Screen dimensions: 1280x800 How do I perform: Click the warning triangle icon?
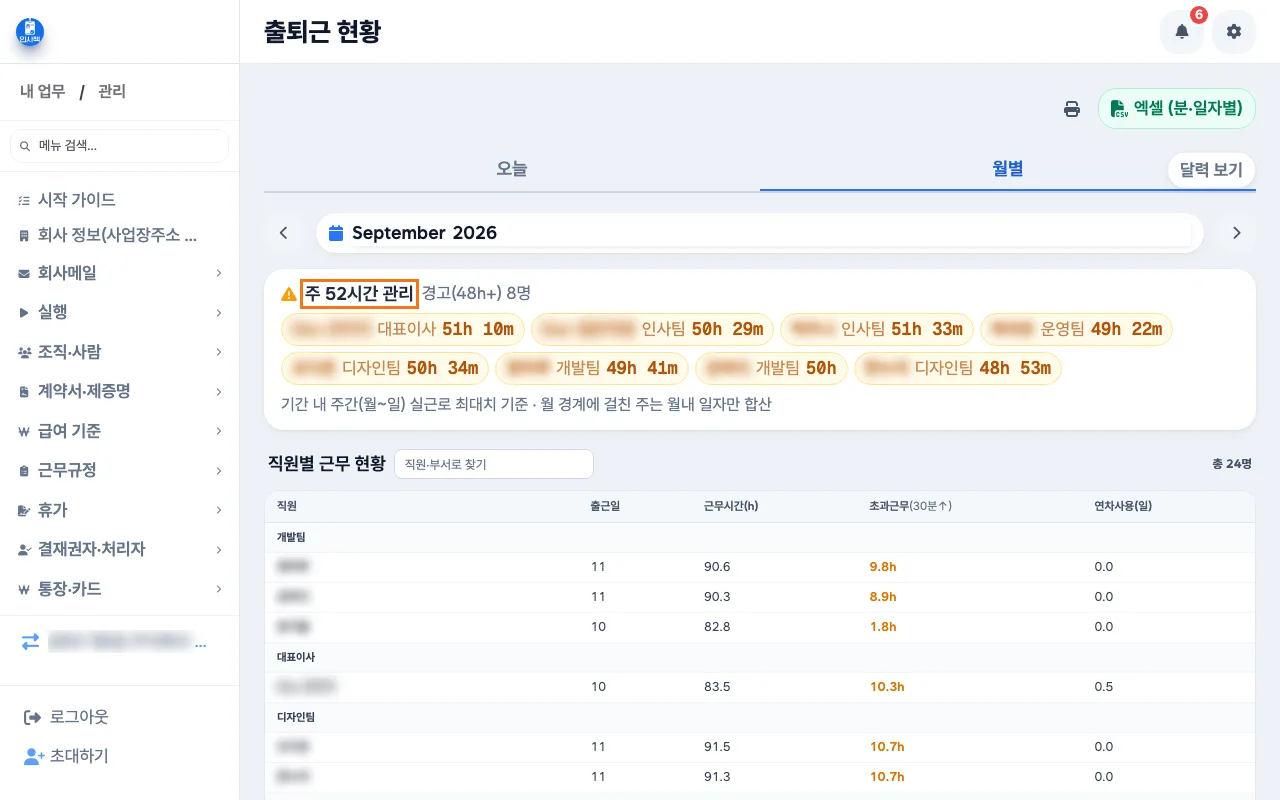289,294
